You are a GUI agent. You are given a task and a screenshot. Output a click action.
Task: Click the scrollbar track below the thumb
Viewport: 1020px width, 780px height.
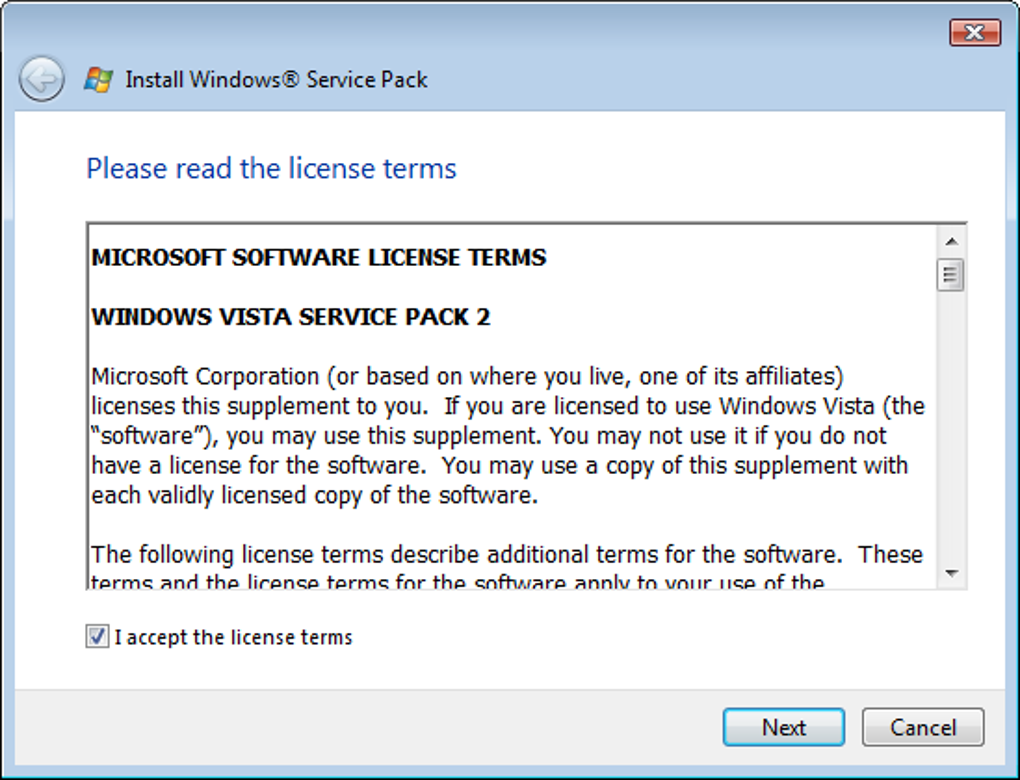click(x=951, y=430)
